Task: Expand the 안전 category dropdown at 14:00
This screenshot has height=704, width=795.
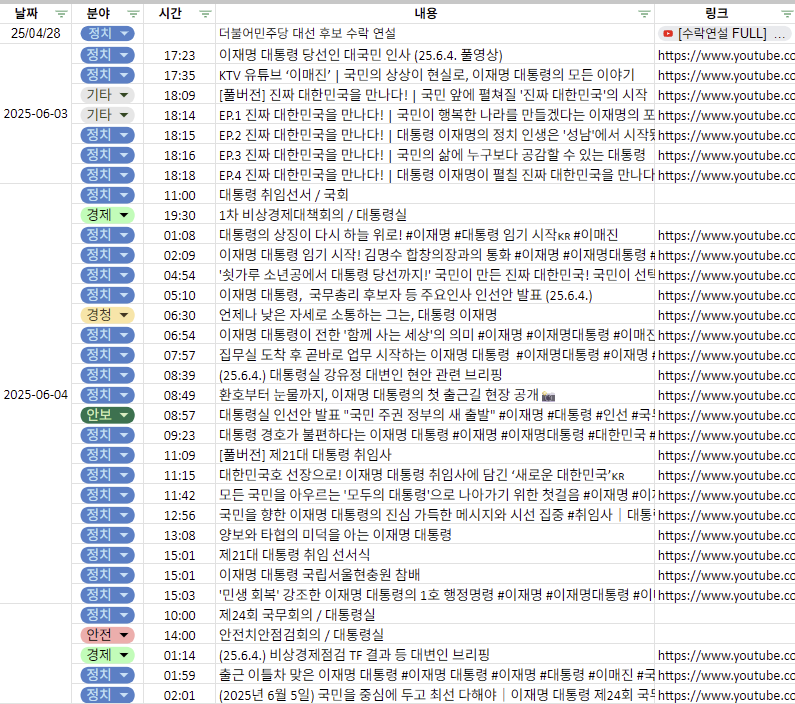Action: (x=124, y=634)
